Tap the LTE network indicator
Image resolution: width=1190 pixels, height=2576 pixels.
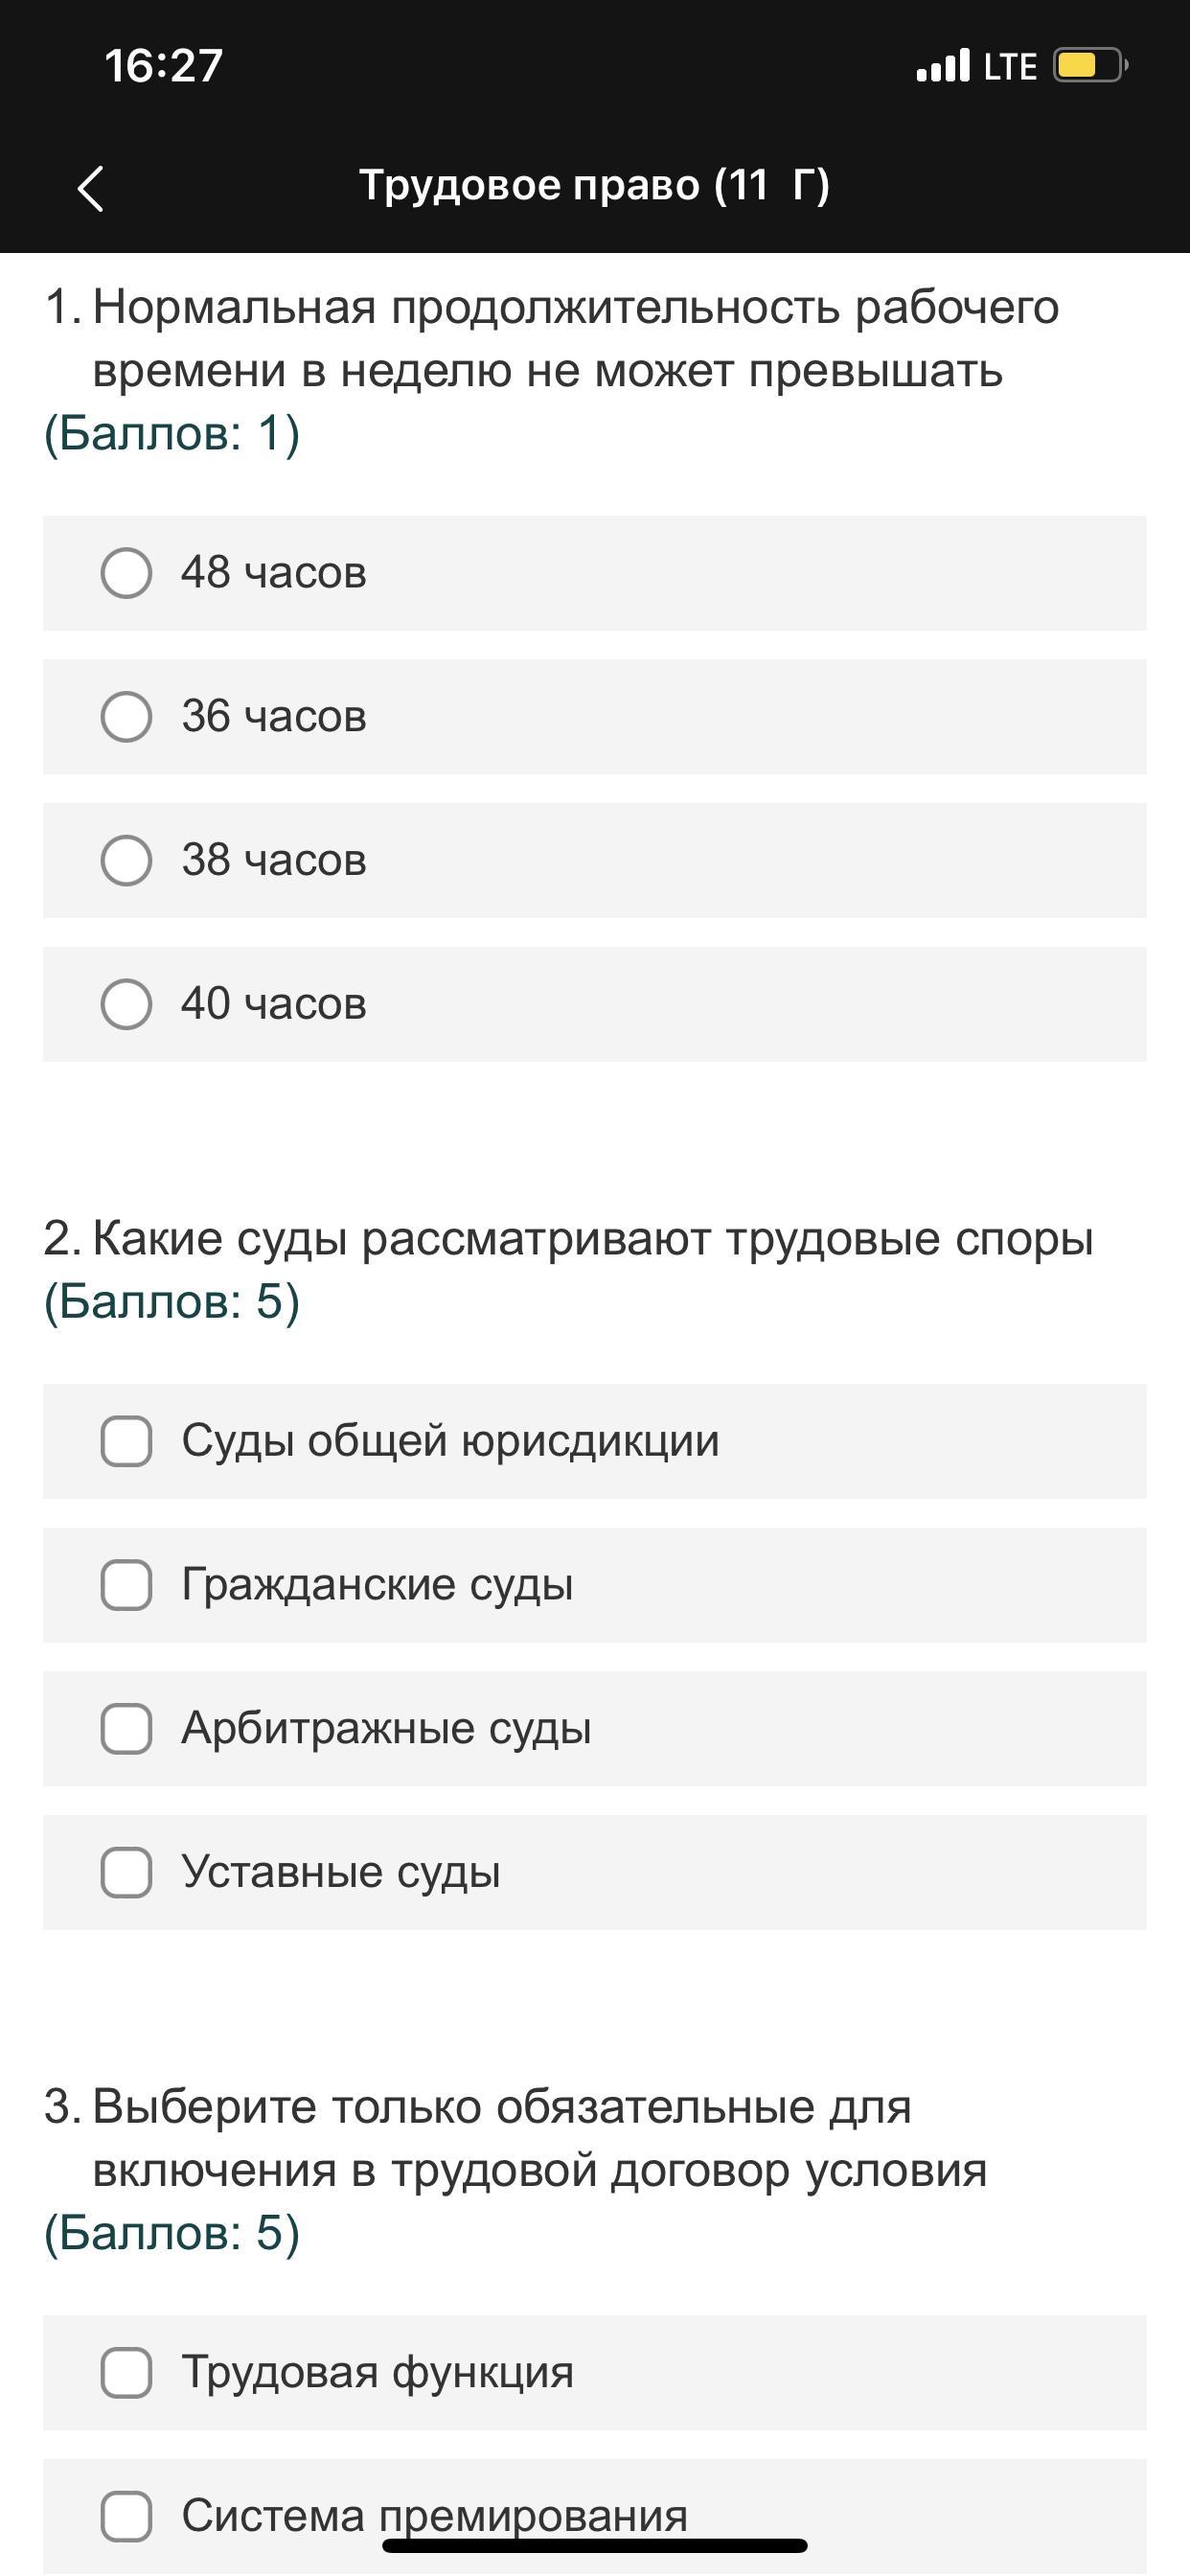[1010, 67]
